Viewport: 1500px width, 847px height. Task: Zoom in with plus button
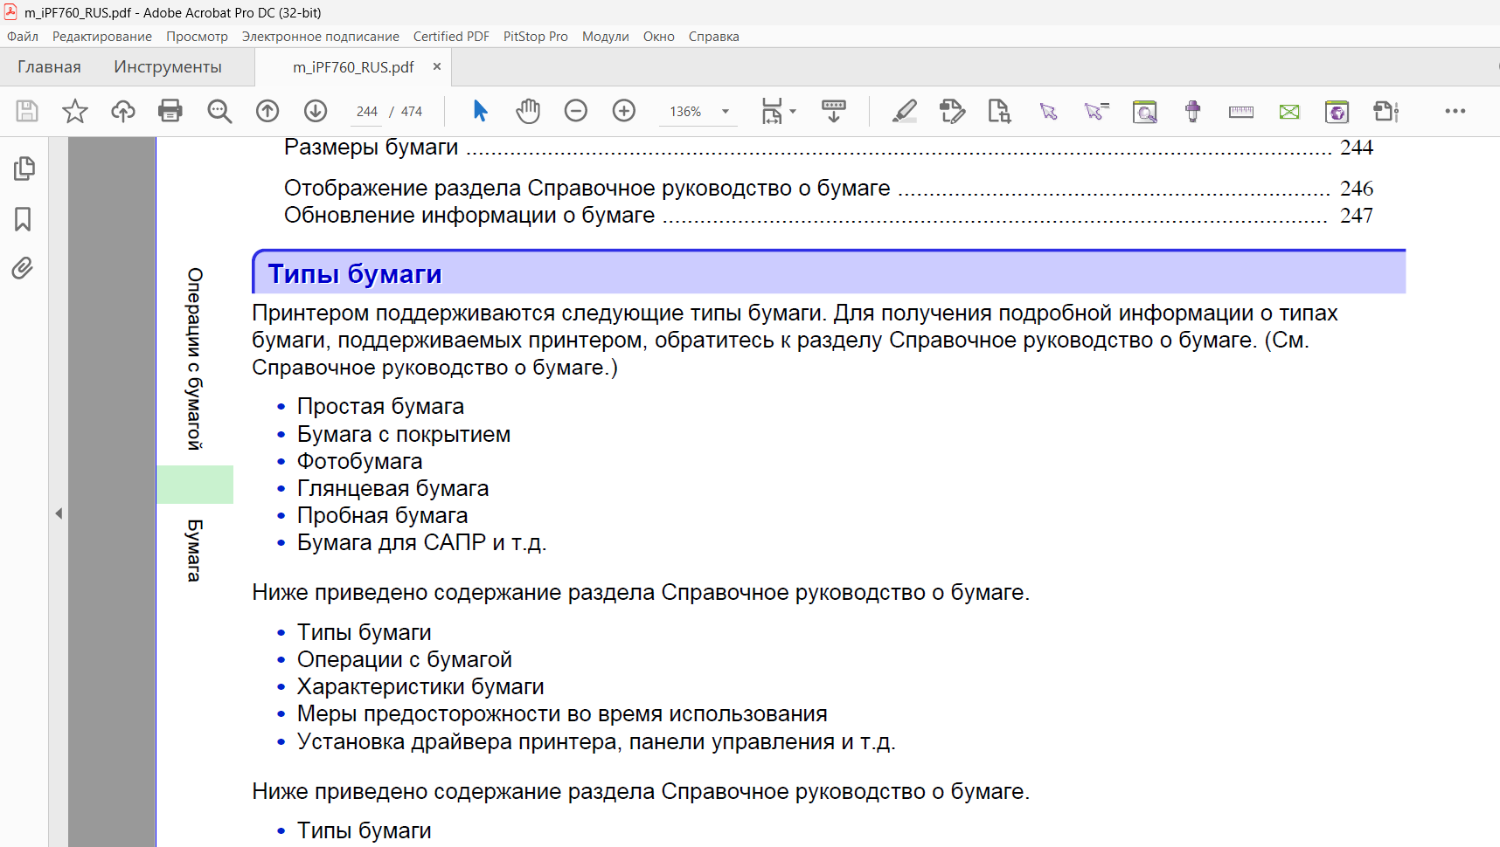pos(624,111)
